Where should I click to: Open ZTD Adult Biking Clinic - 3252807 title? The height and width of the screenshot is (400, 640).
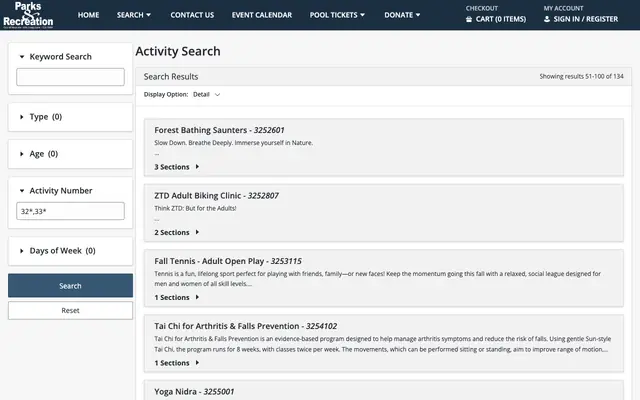[216, 196]
